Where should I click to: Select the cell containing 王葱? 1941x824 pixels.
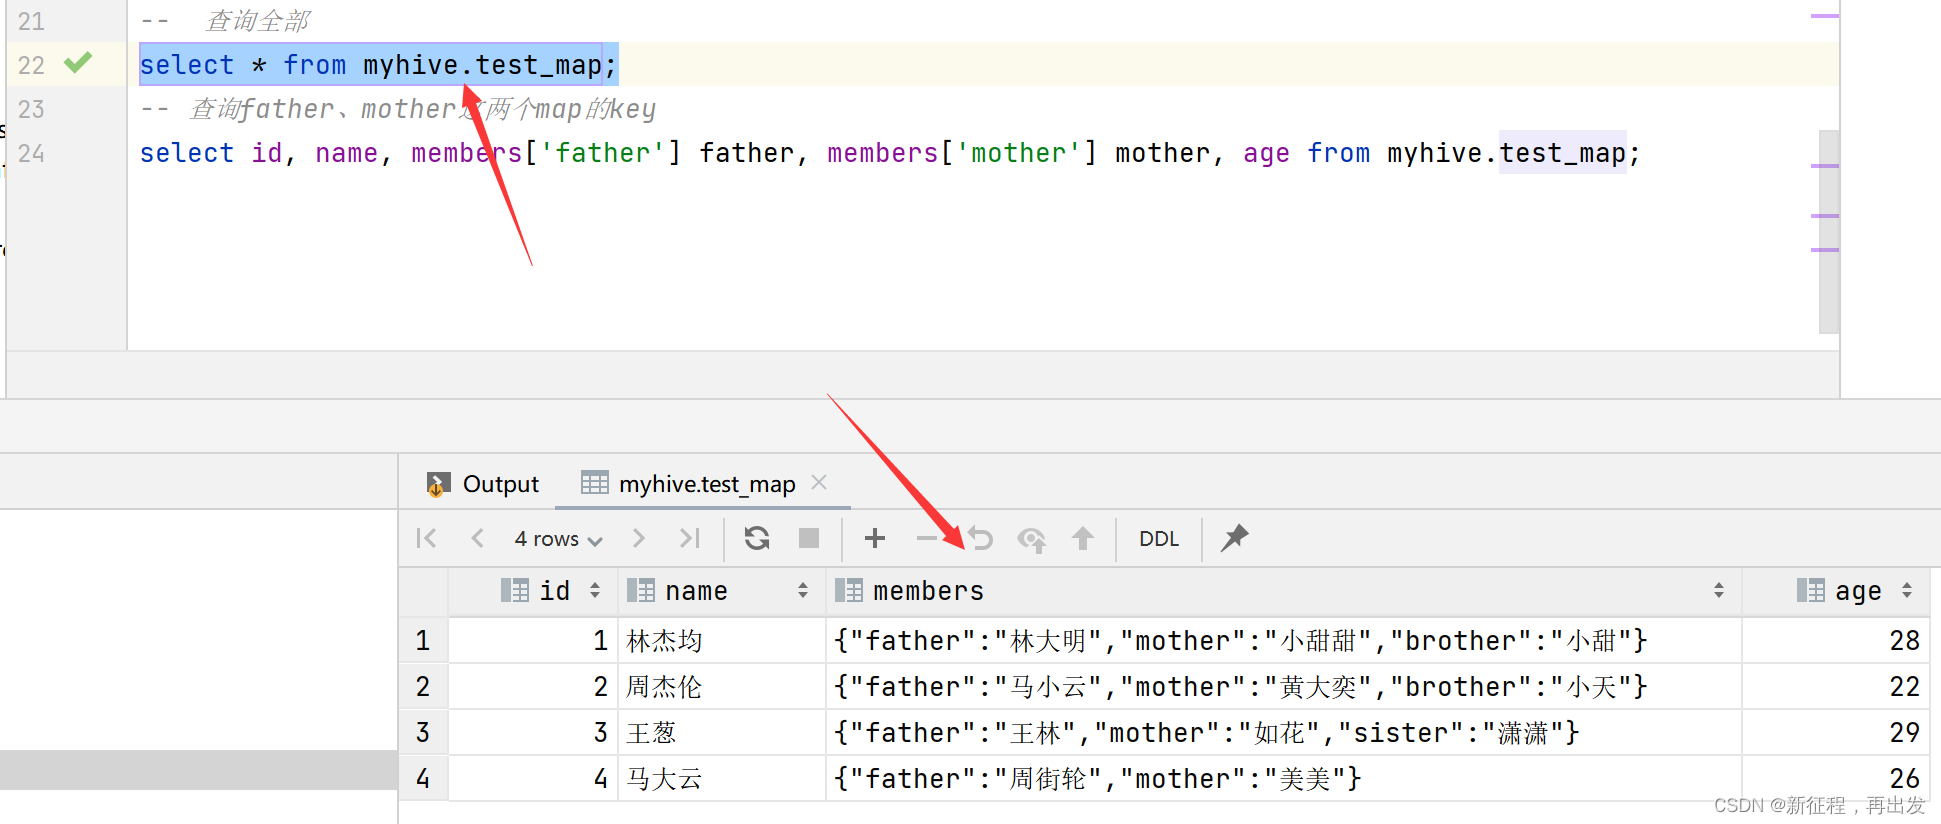[722, 732]
